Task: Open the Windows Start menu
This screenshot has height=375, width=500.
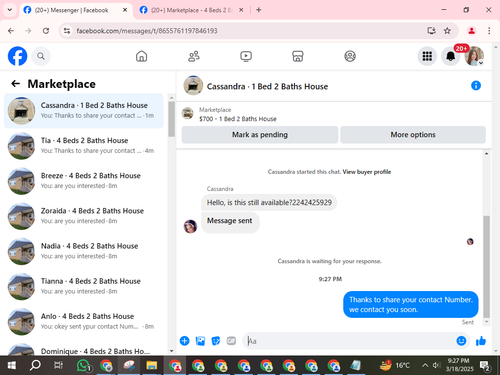Action: (x=12, y=366)
